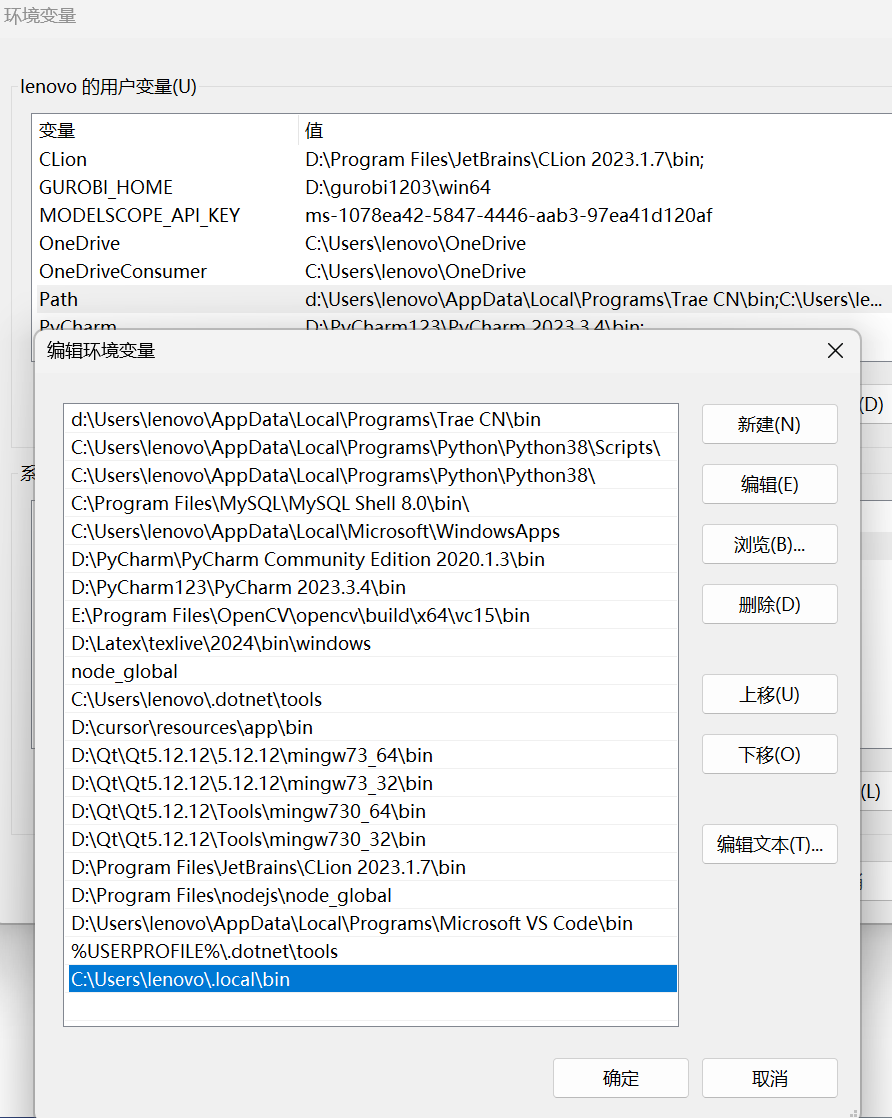Viewport: 892px width, 1118px height.
Task: Select PyCharm Community Edition 2020.1.3\bin entry
Action: pos(371,559)
